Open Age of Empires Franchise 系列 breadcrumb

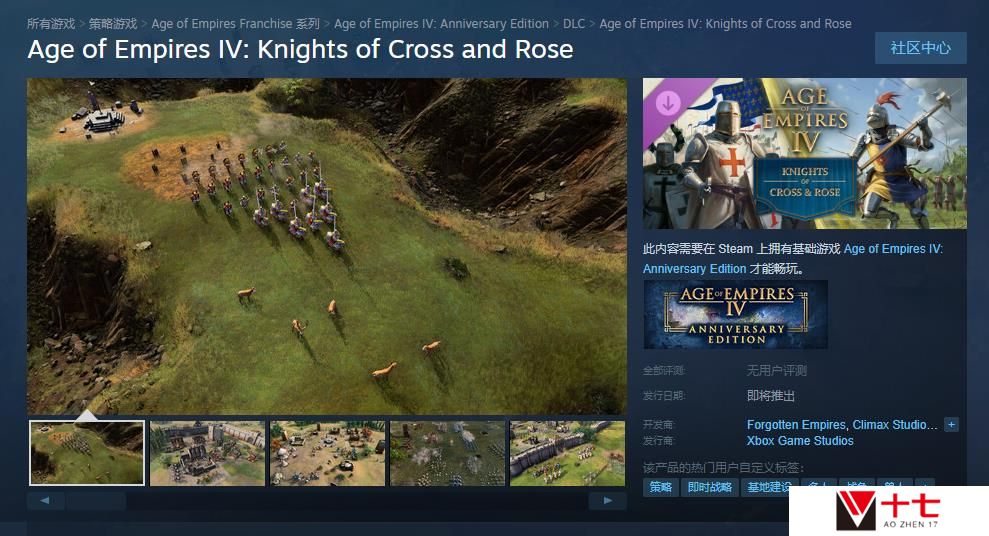pyautogui.click(x=236, y=24)
